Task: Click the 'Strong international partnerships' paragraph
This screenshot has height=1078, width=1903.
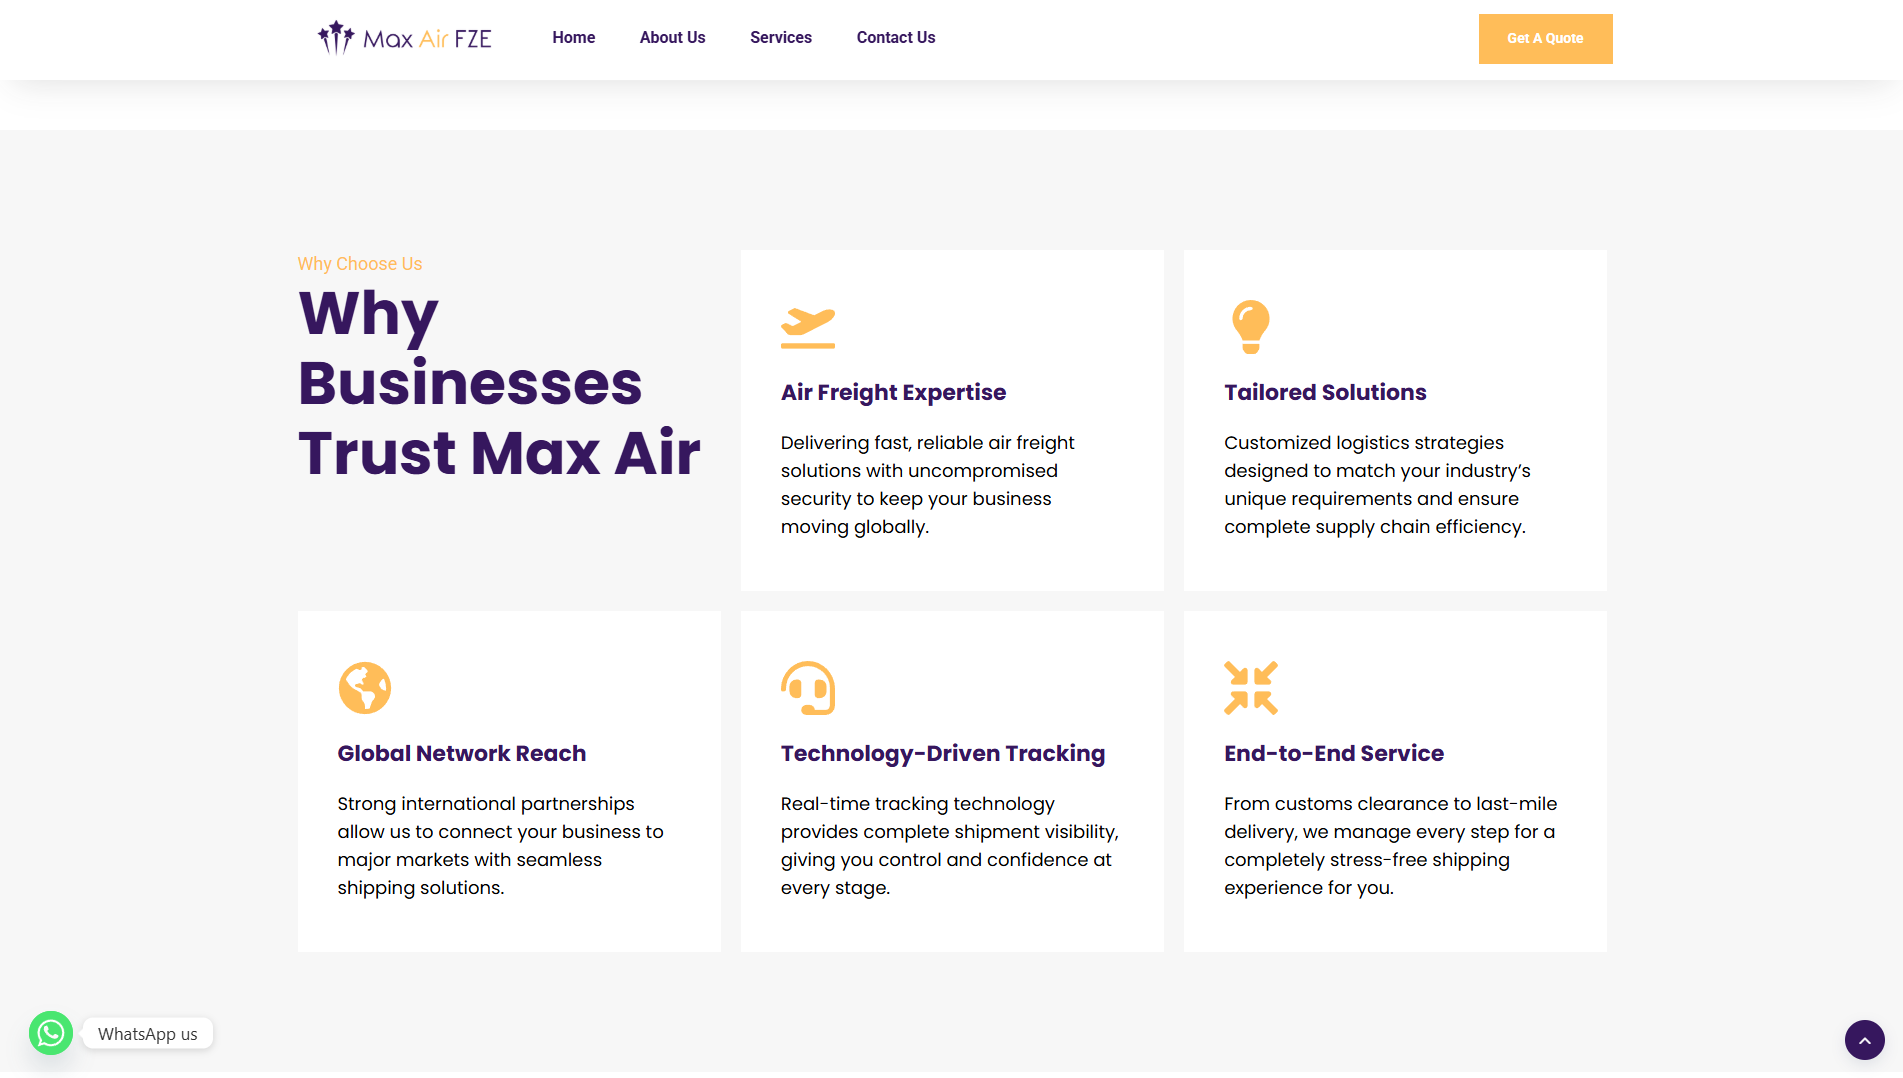Action: [x=500, y=845]
